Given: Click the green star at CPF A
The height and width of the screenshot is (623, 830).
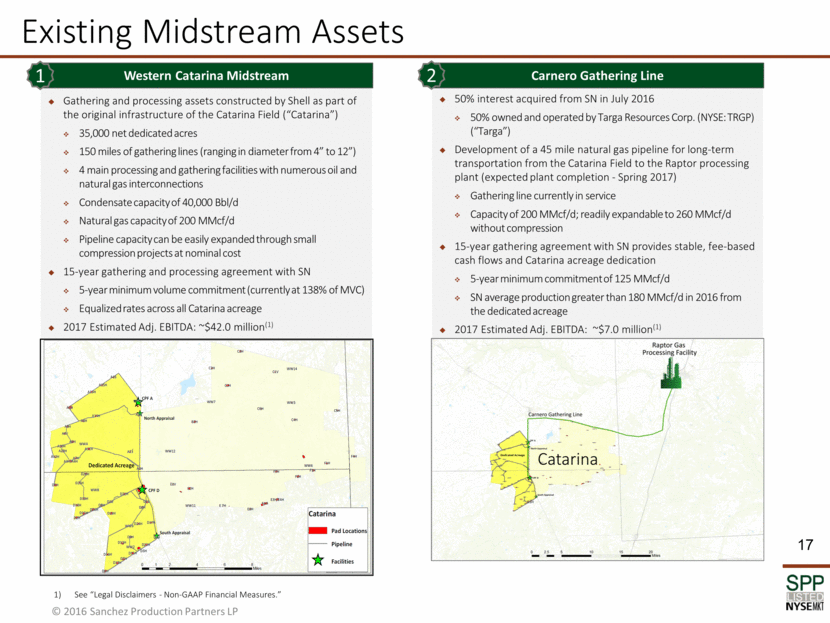Looking at the screenshot, I should tap(138, 402).
